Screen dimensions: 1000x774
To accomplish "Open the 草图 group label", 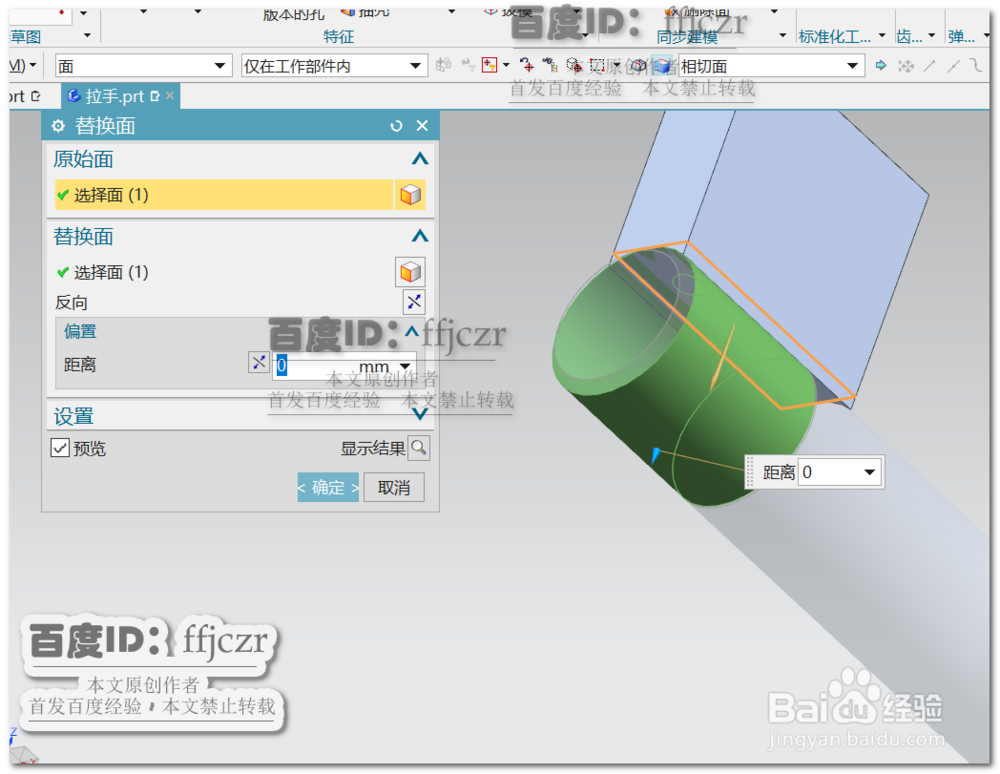I will click(27, 36).
